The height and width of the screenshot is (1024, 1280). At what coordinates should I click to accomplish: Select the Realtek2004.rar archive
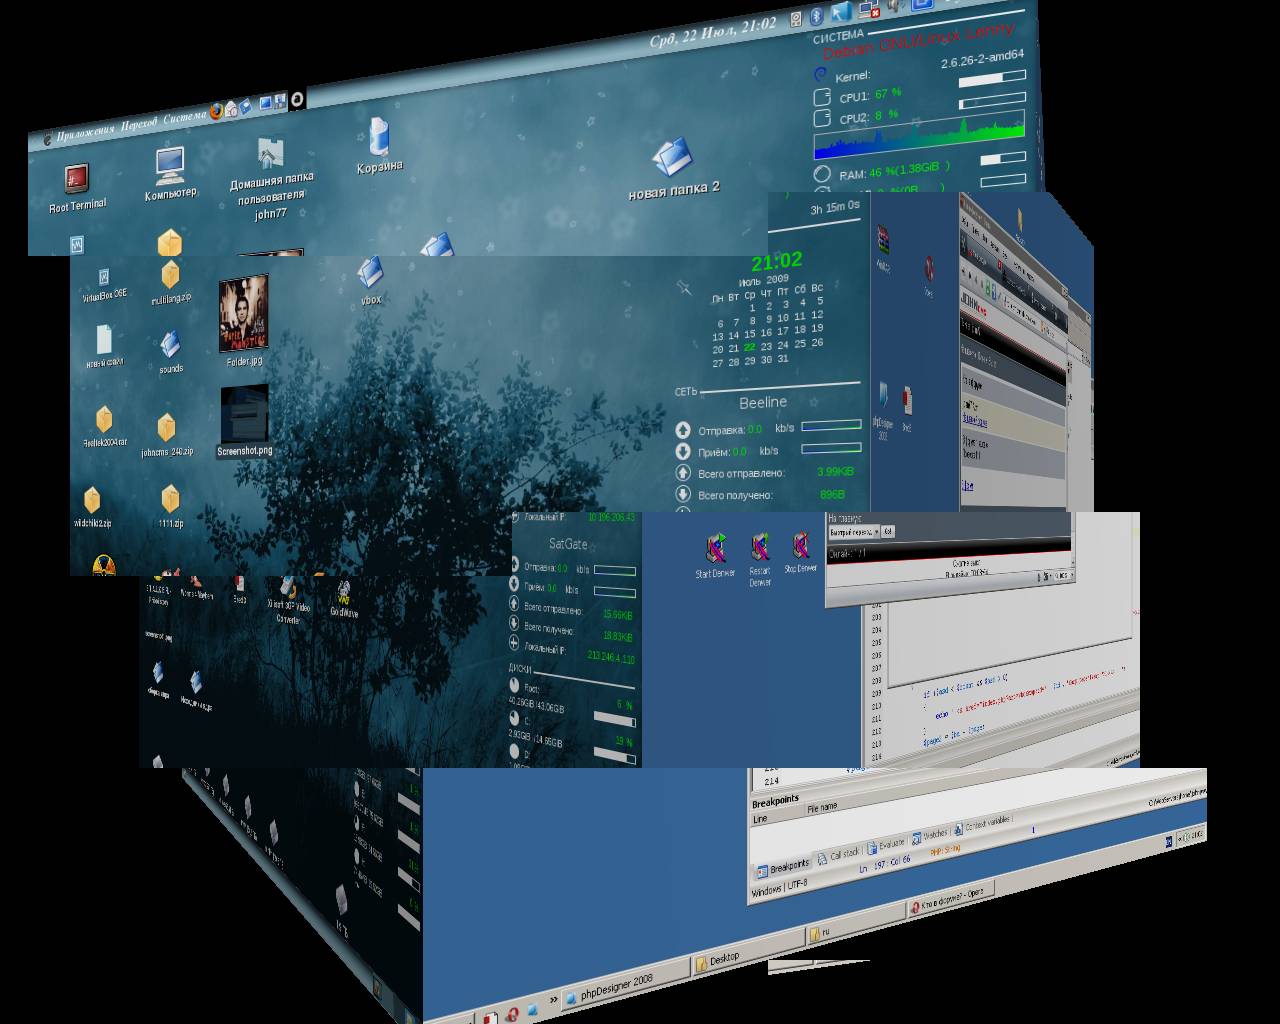104,426
